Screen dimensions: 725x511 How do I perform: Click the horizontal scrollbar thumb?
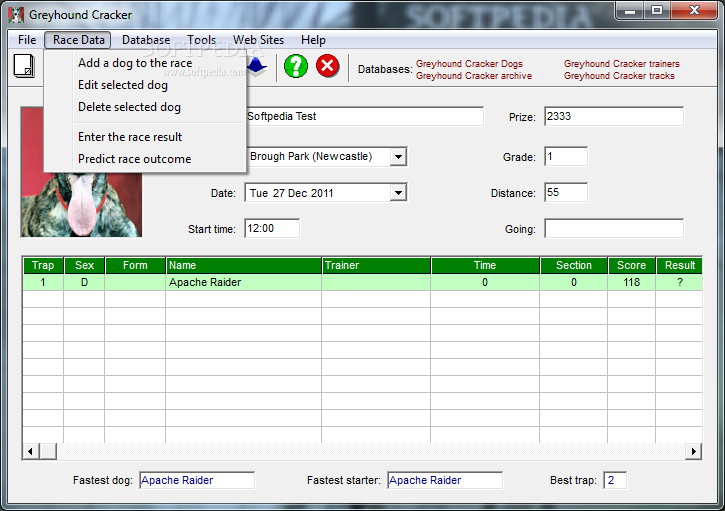(48, 451)
